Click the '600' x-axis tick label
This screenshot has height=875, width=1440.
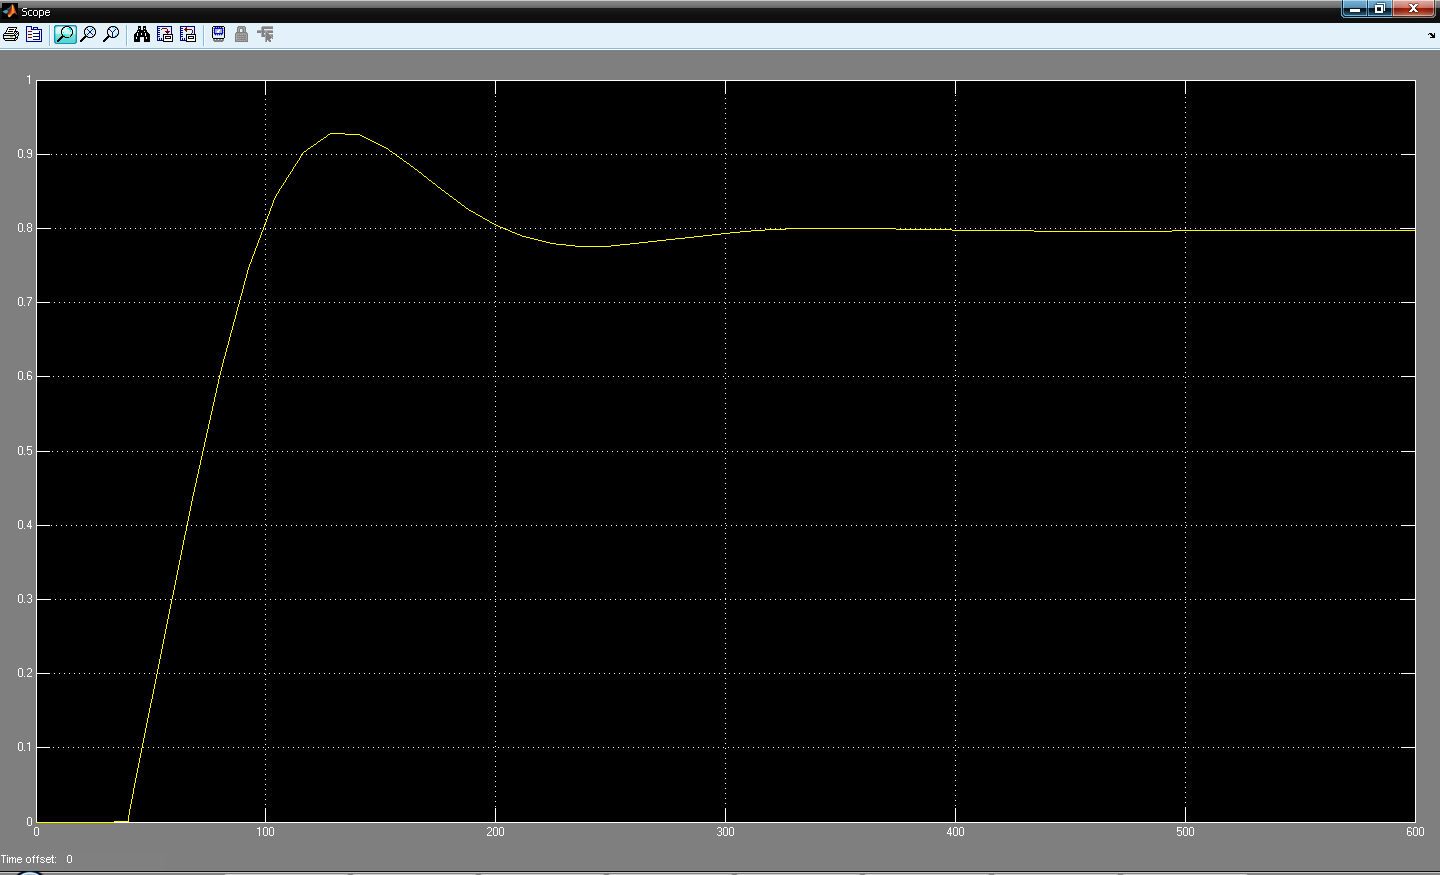[1415, 832]
